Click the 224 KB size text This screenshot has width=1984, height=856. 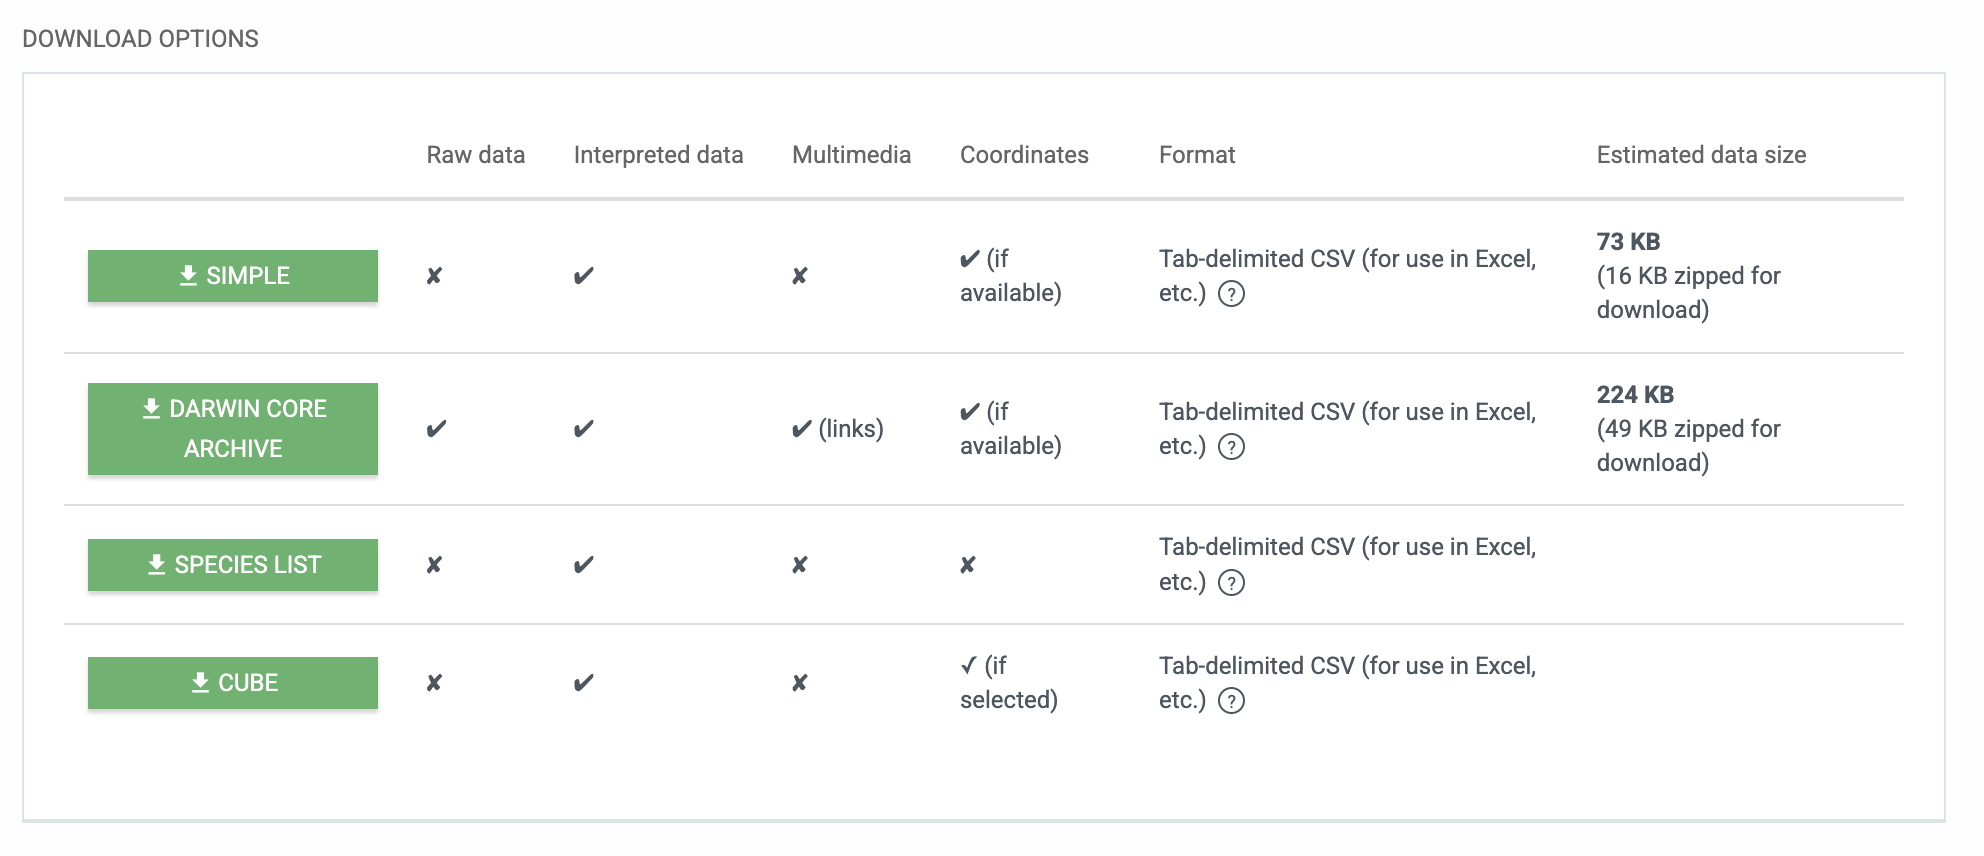point(1635,395)
